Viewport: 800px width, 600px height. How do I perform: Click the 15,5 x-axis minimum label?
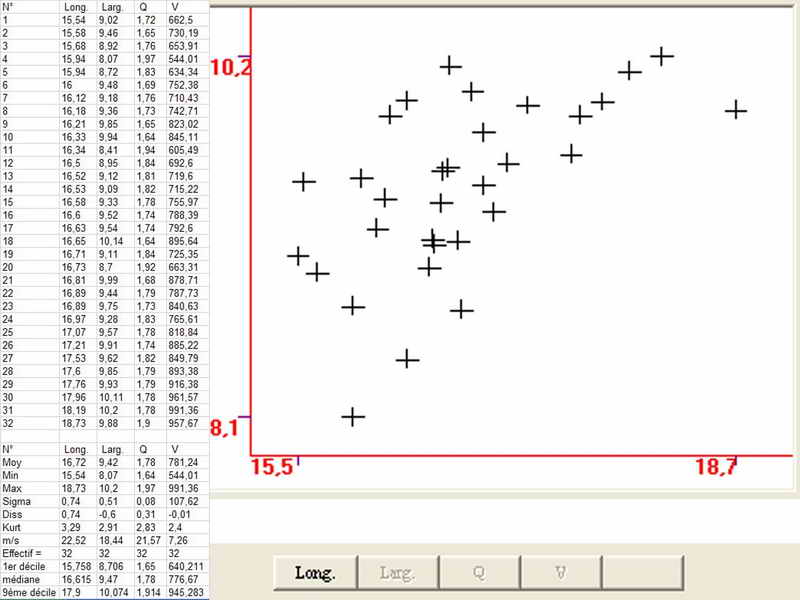tap(273, 466)
